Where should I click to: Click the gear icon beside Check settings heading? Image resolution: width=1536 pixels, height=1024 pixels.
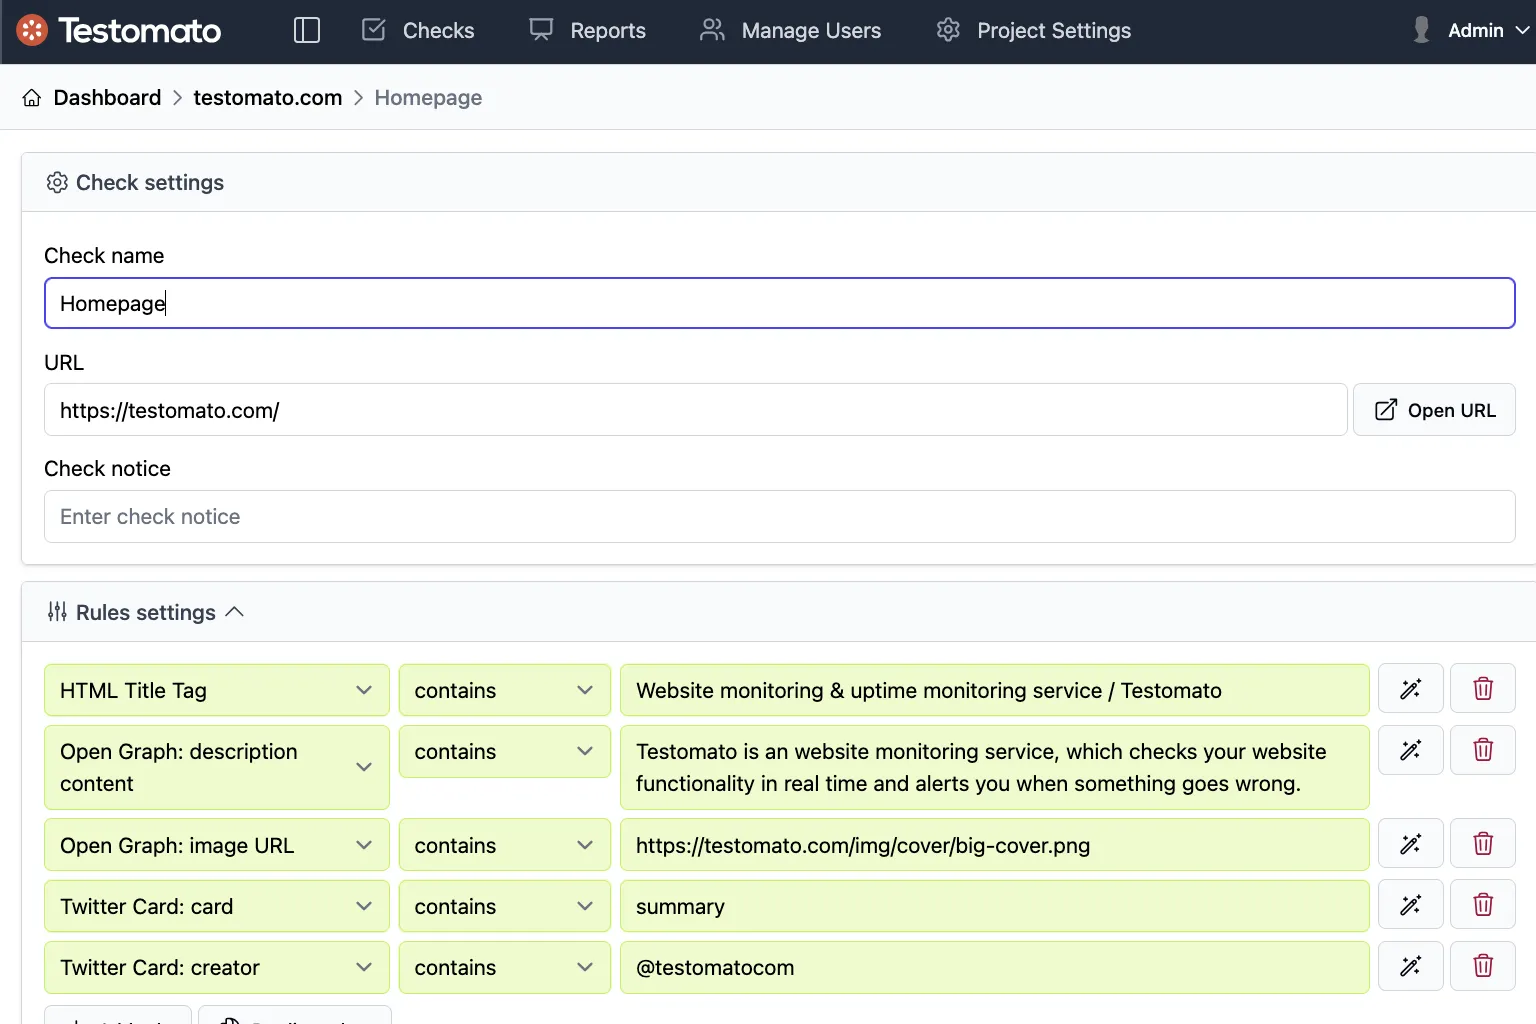coord(57,182)
